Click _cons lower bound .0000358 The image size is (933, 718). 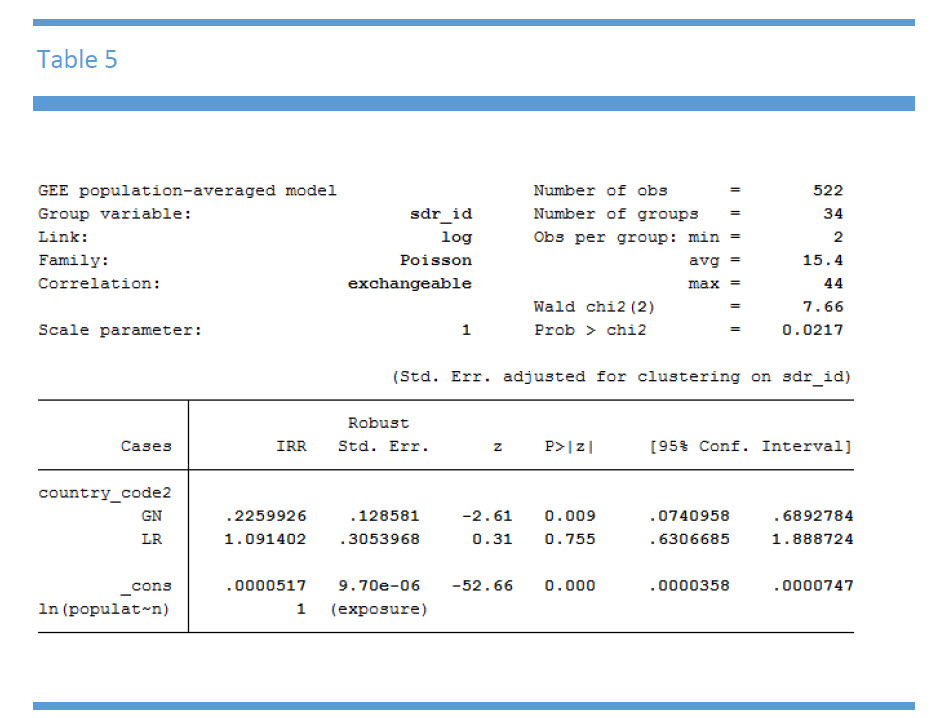[x=688, y=585]
